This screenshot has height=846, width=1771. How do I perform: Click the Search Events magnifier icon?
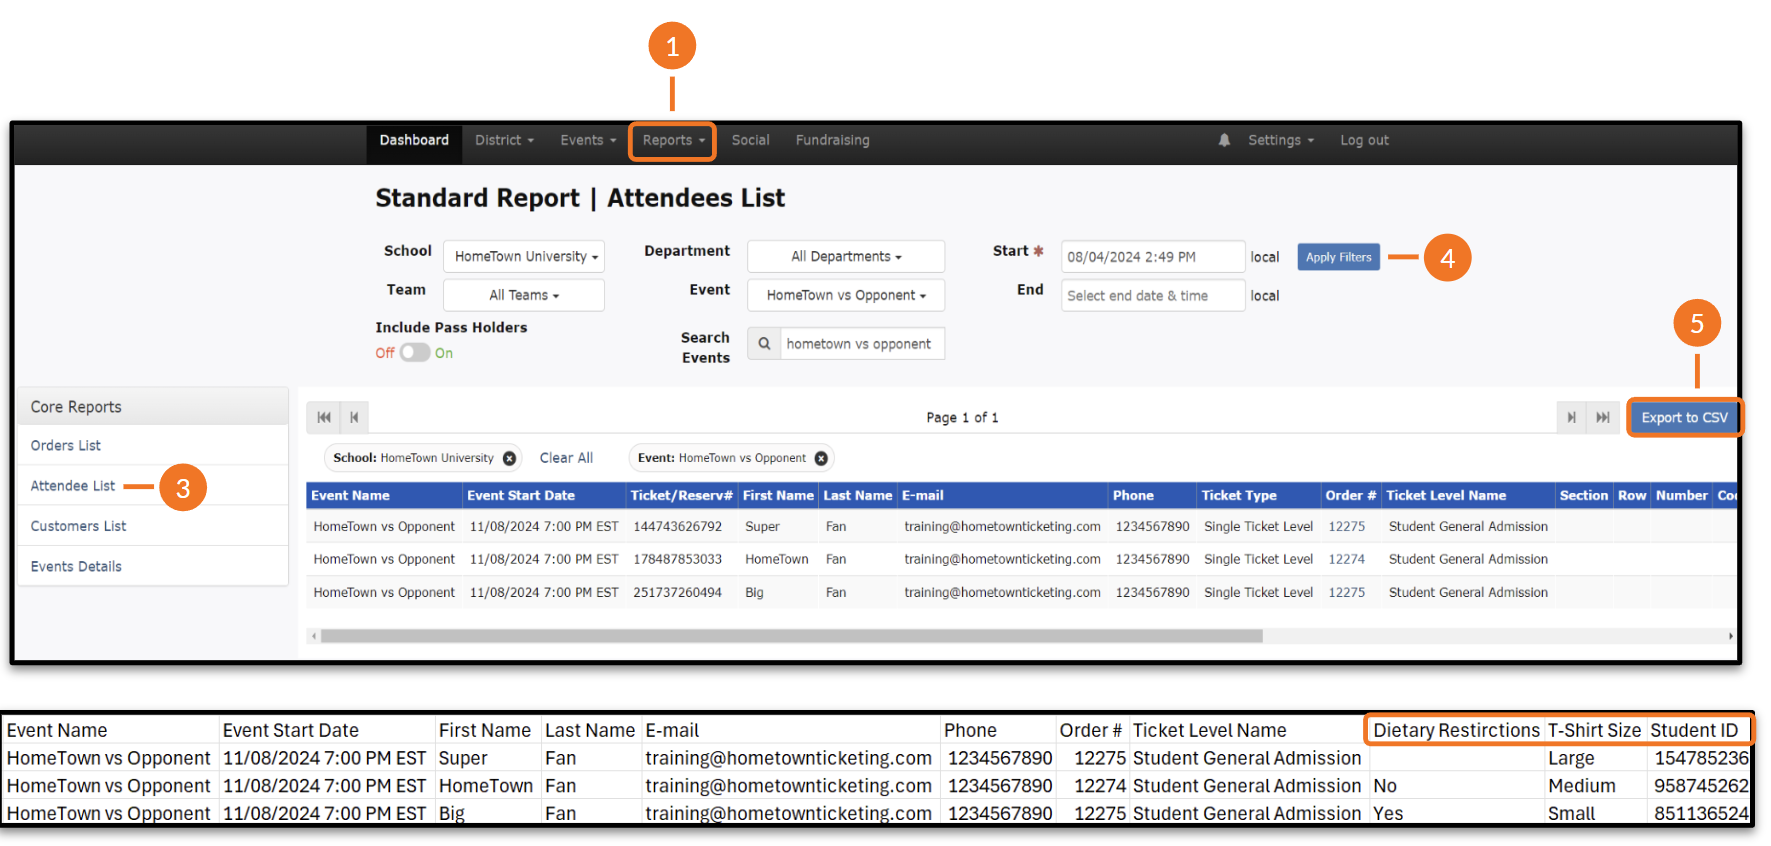click(x=764, y=344)
